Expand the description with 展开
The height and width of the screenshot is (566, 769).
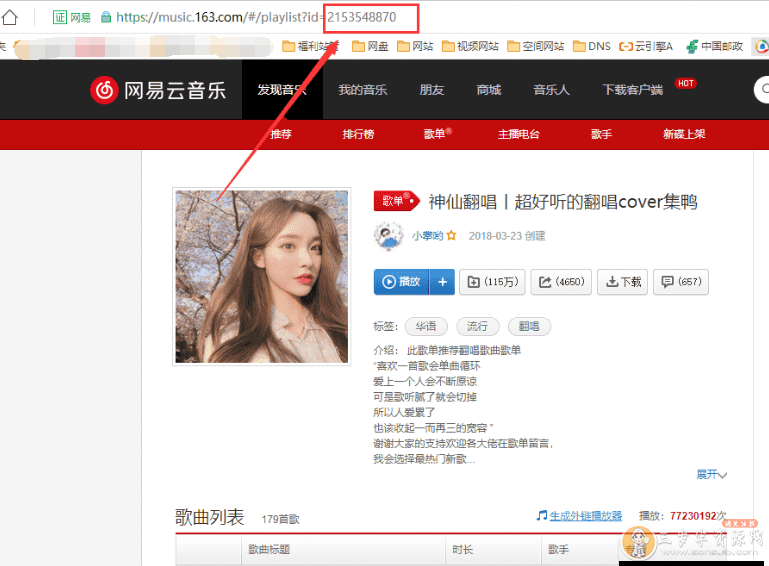click(711, 474)
